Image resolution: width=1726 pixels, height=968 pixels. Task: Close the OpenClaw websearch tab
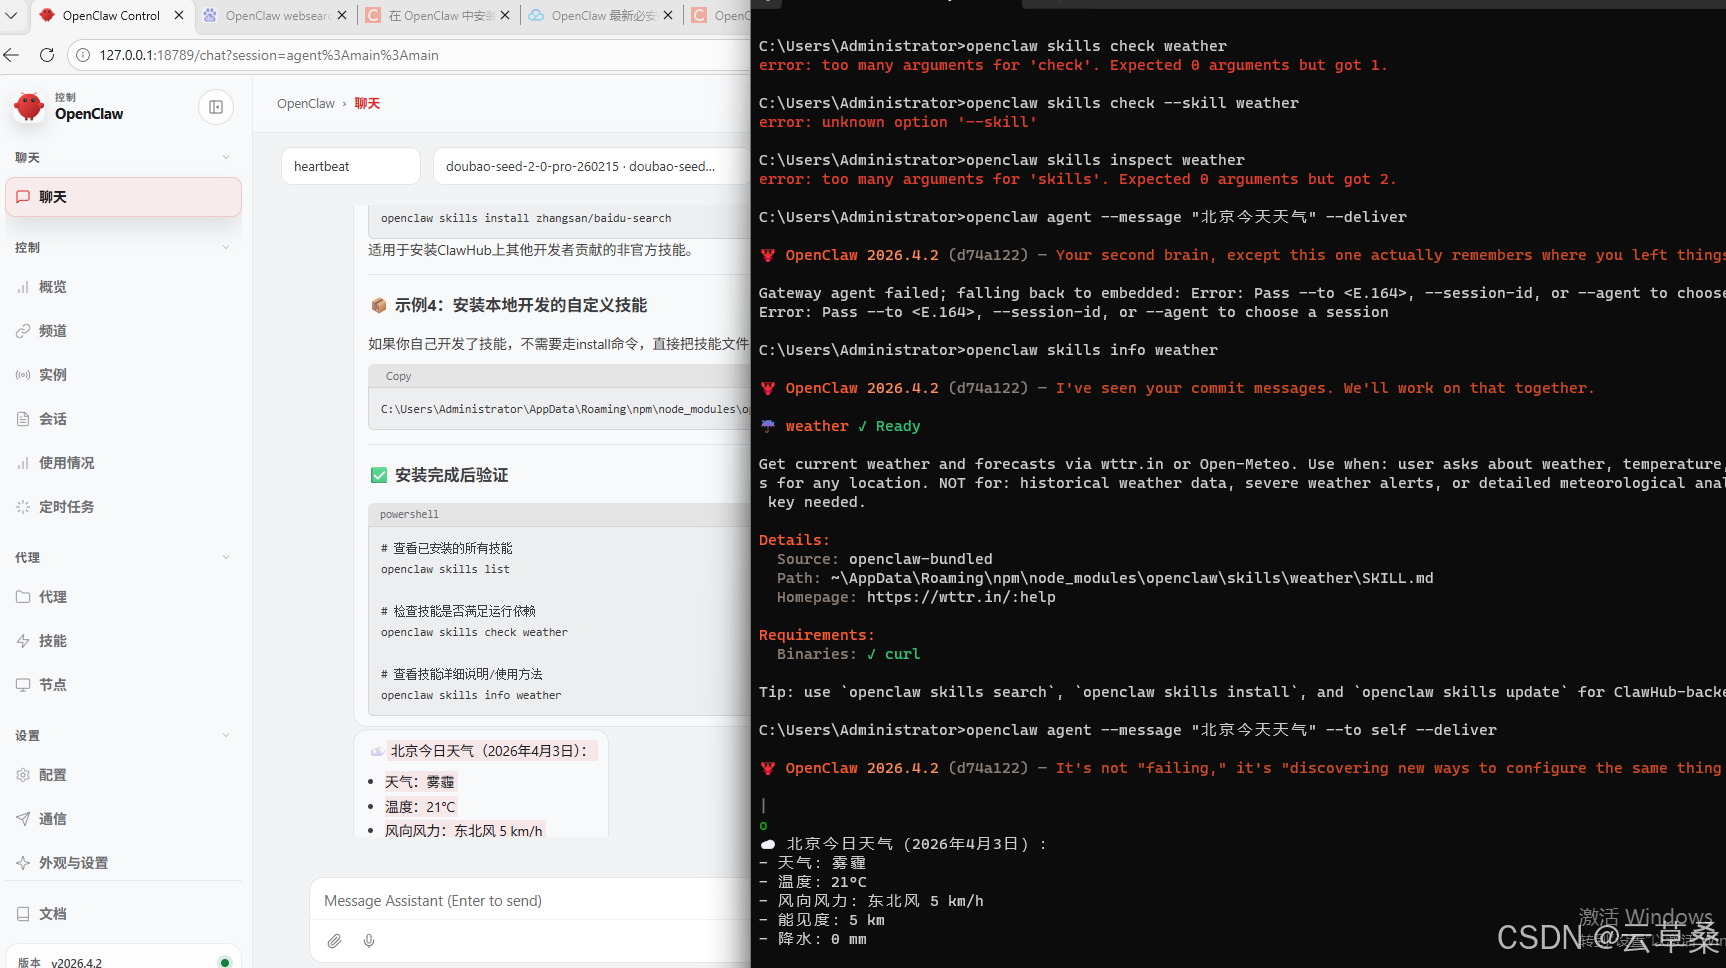pos(342,15)
